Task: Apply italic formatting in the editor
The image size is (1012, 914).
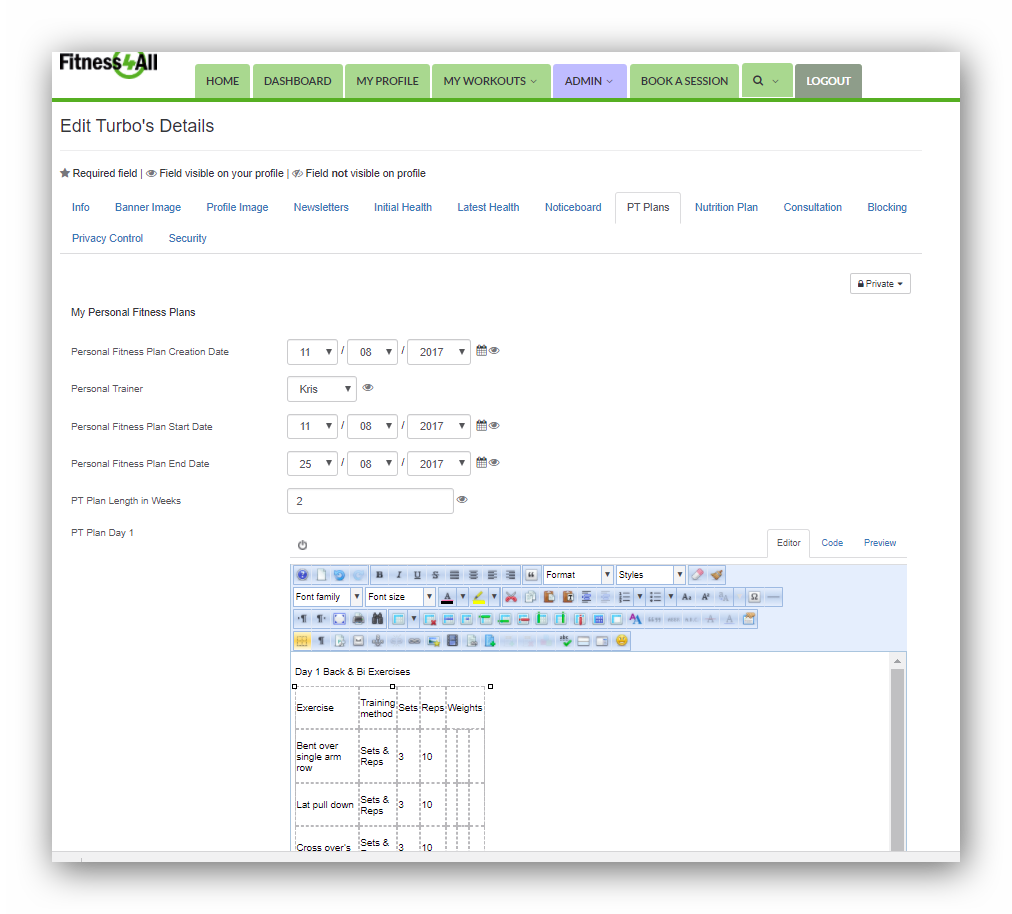Action: [399, 574]
